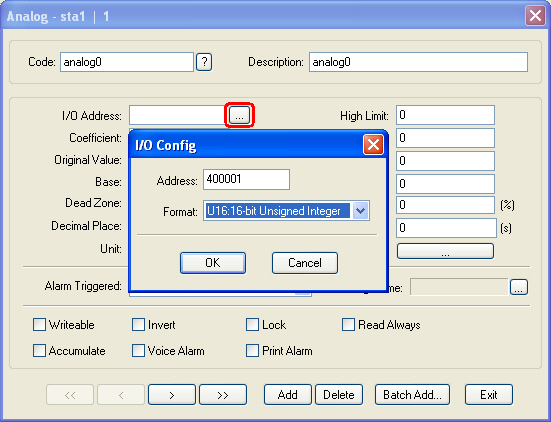Screen dimensions: 551x422
Task: Click the question mark help button beside Code
Action: pos(204,62)
